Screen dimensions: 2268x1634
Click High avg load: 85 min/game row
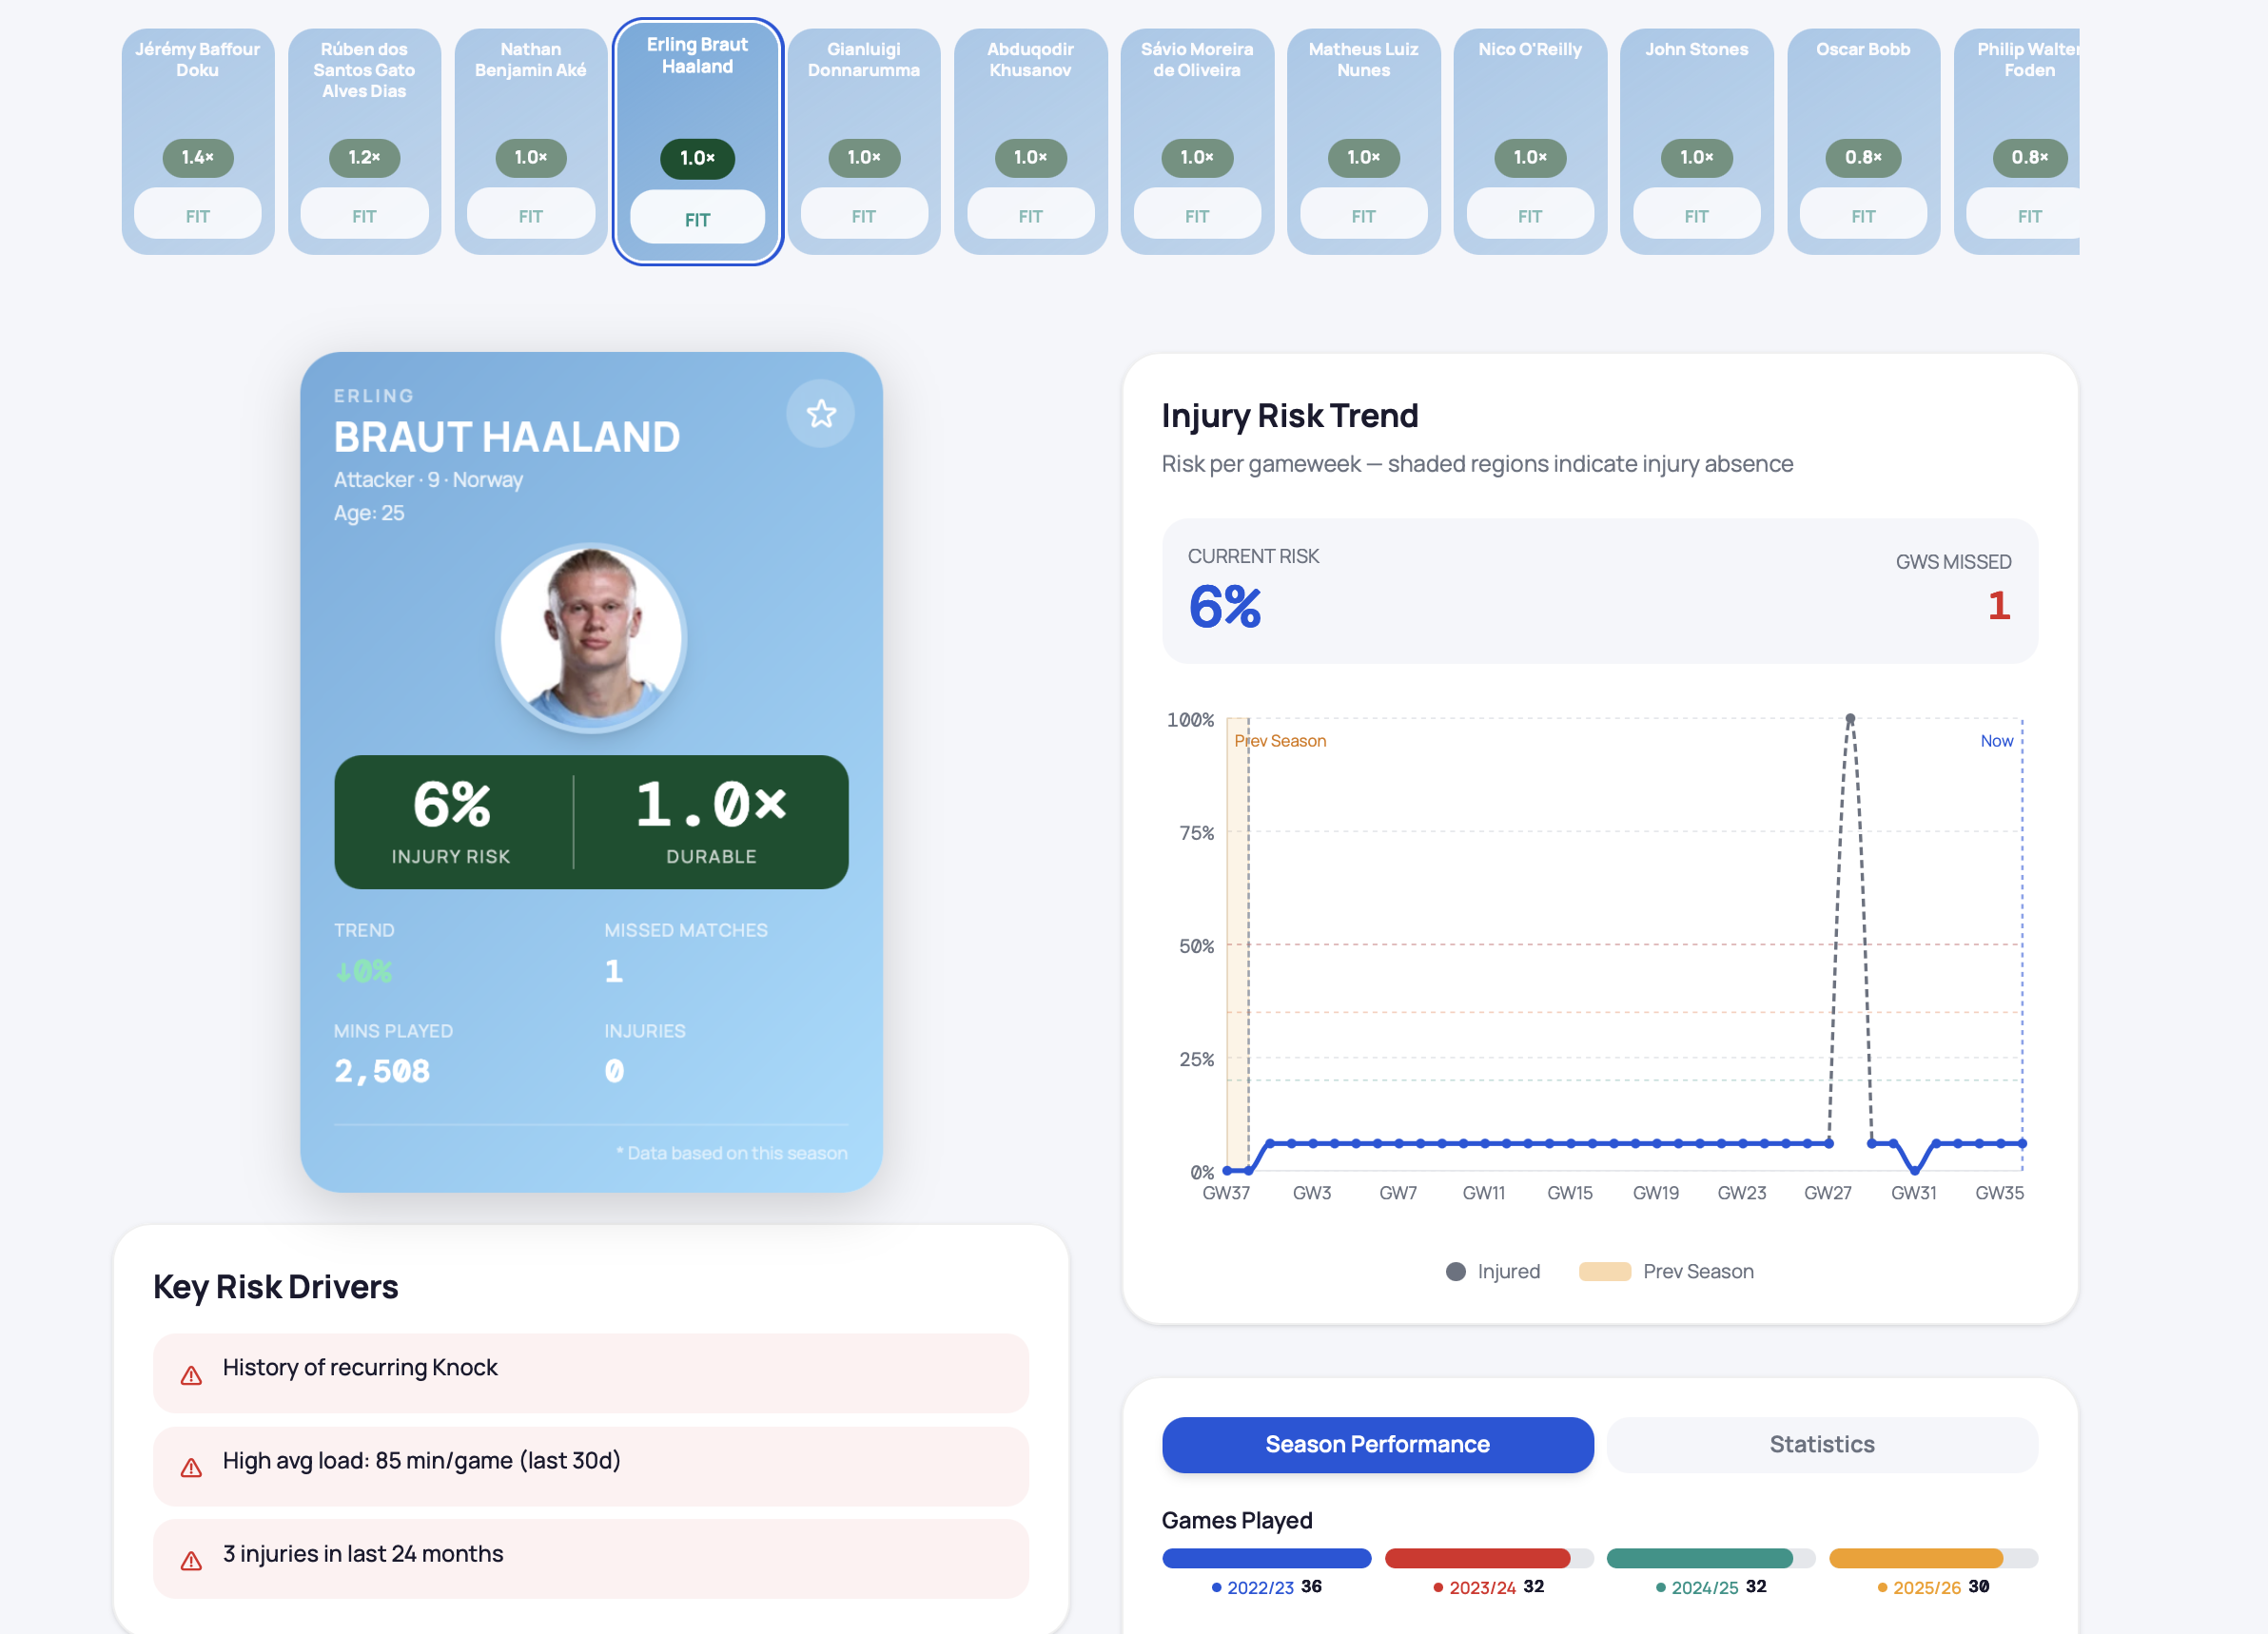590,1465
